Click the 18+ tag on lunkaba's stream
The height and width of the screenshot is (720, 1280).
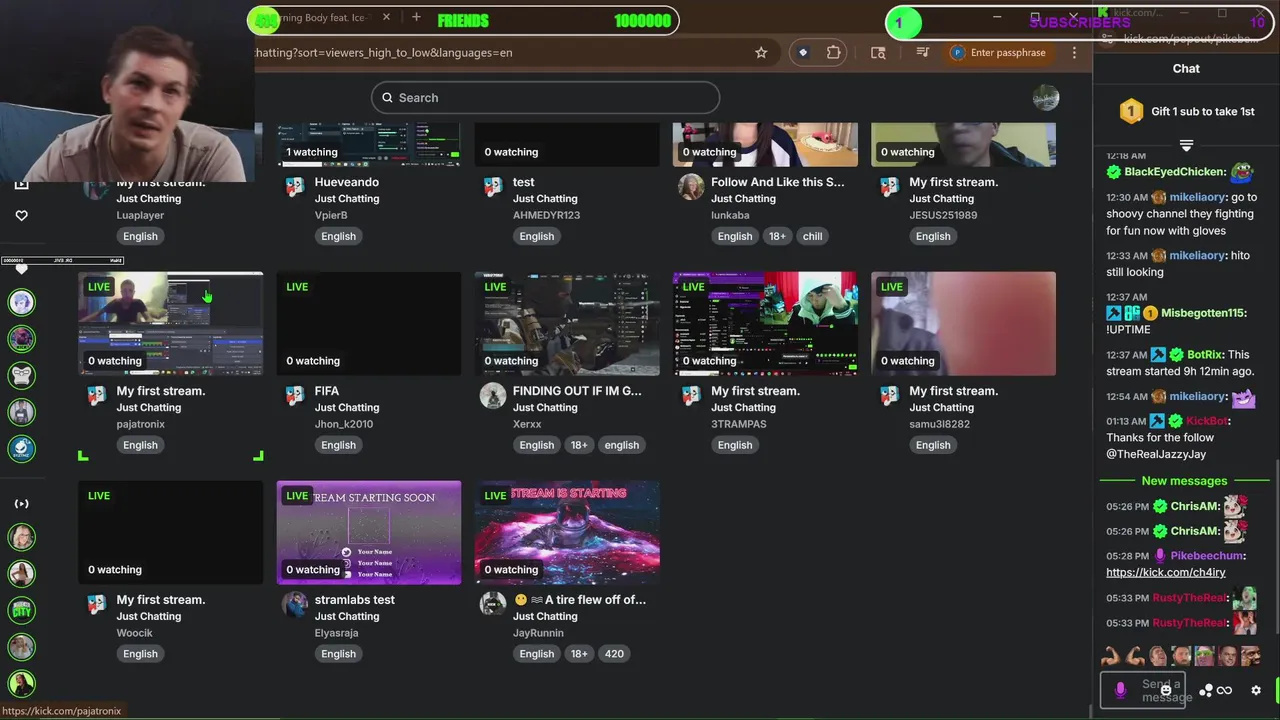(x=777, y=236)
